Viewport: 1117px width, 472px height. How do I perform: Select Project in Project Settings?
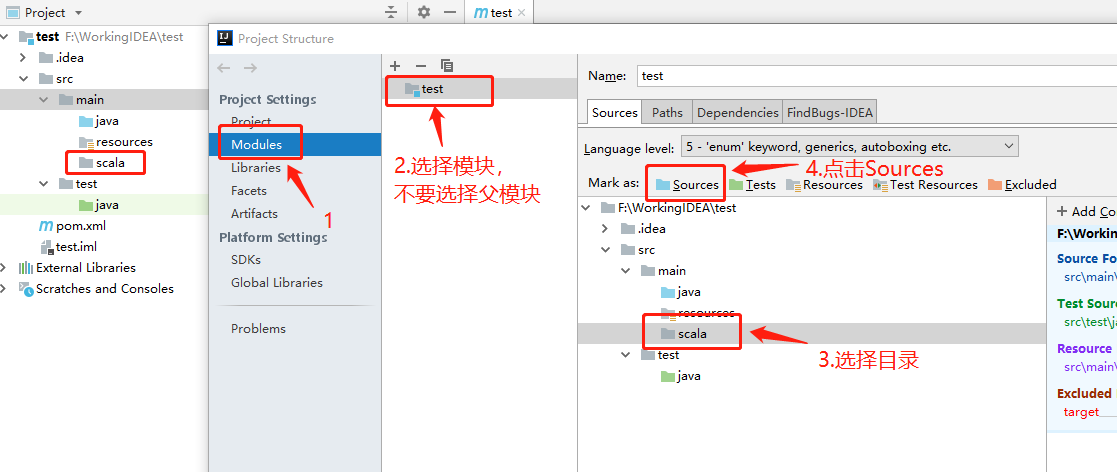[x=251, y=122]
